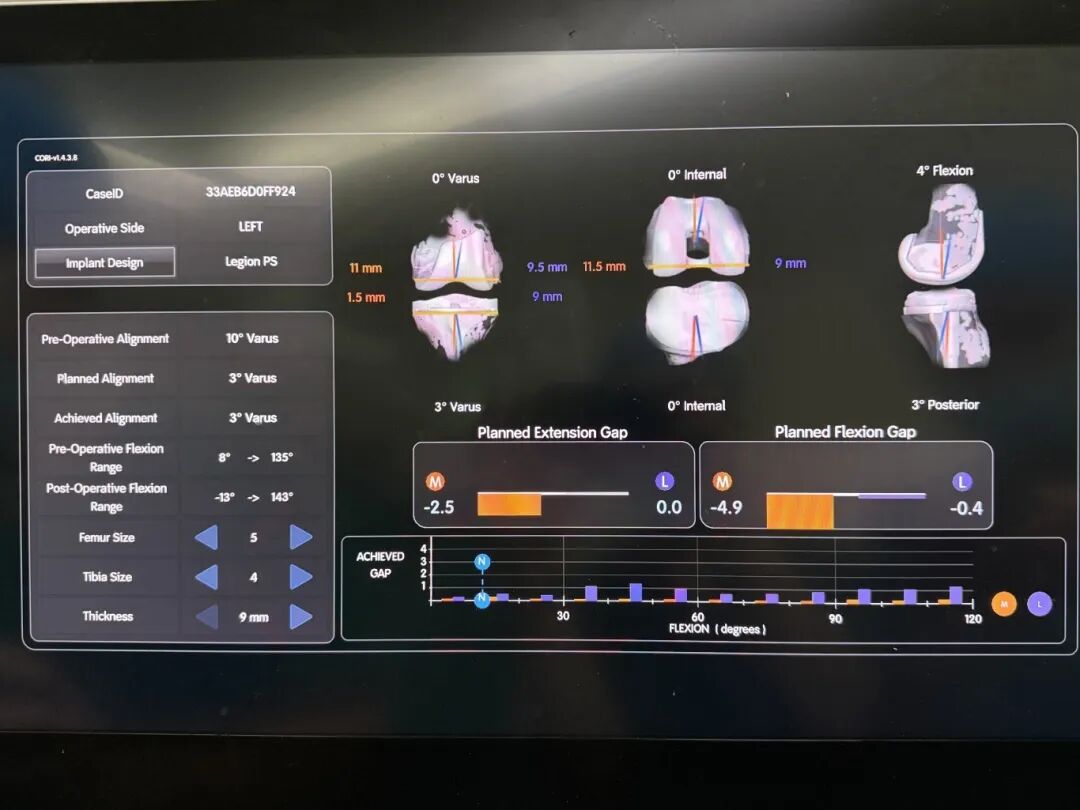Click the Implant Design button
Screen dimensions: 1080x810
[105, 263]
